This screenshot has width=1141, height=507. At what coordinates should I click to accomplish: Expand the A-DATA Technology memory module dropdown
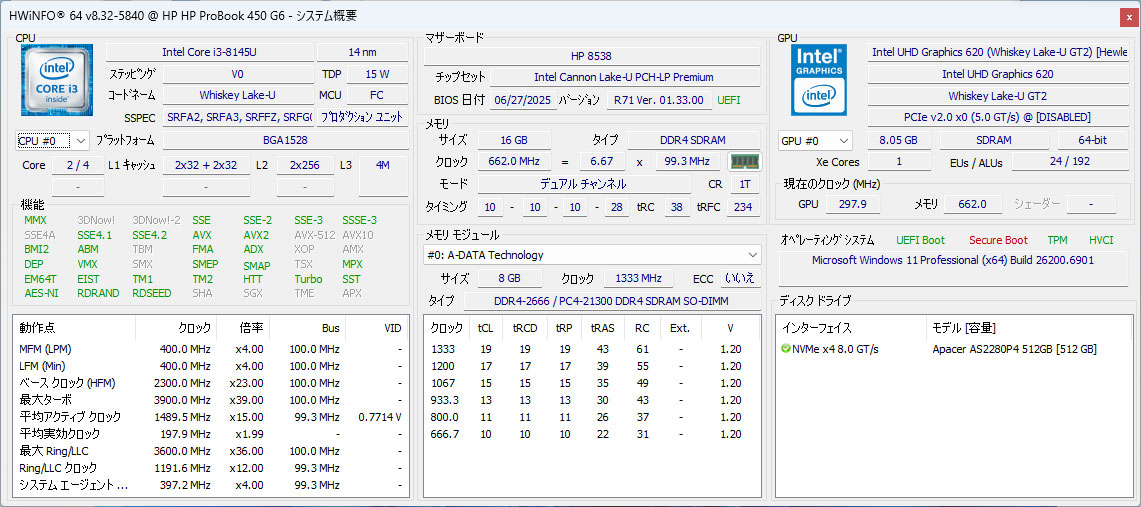point(592,255)
